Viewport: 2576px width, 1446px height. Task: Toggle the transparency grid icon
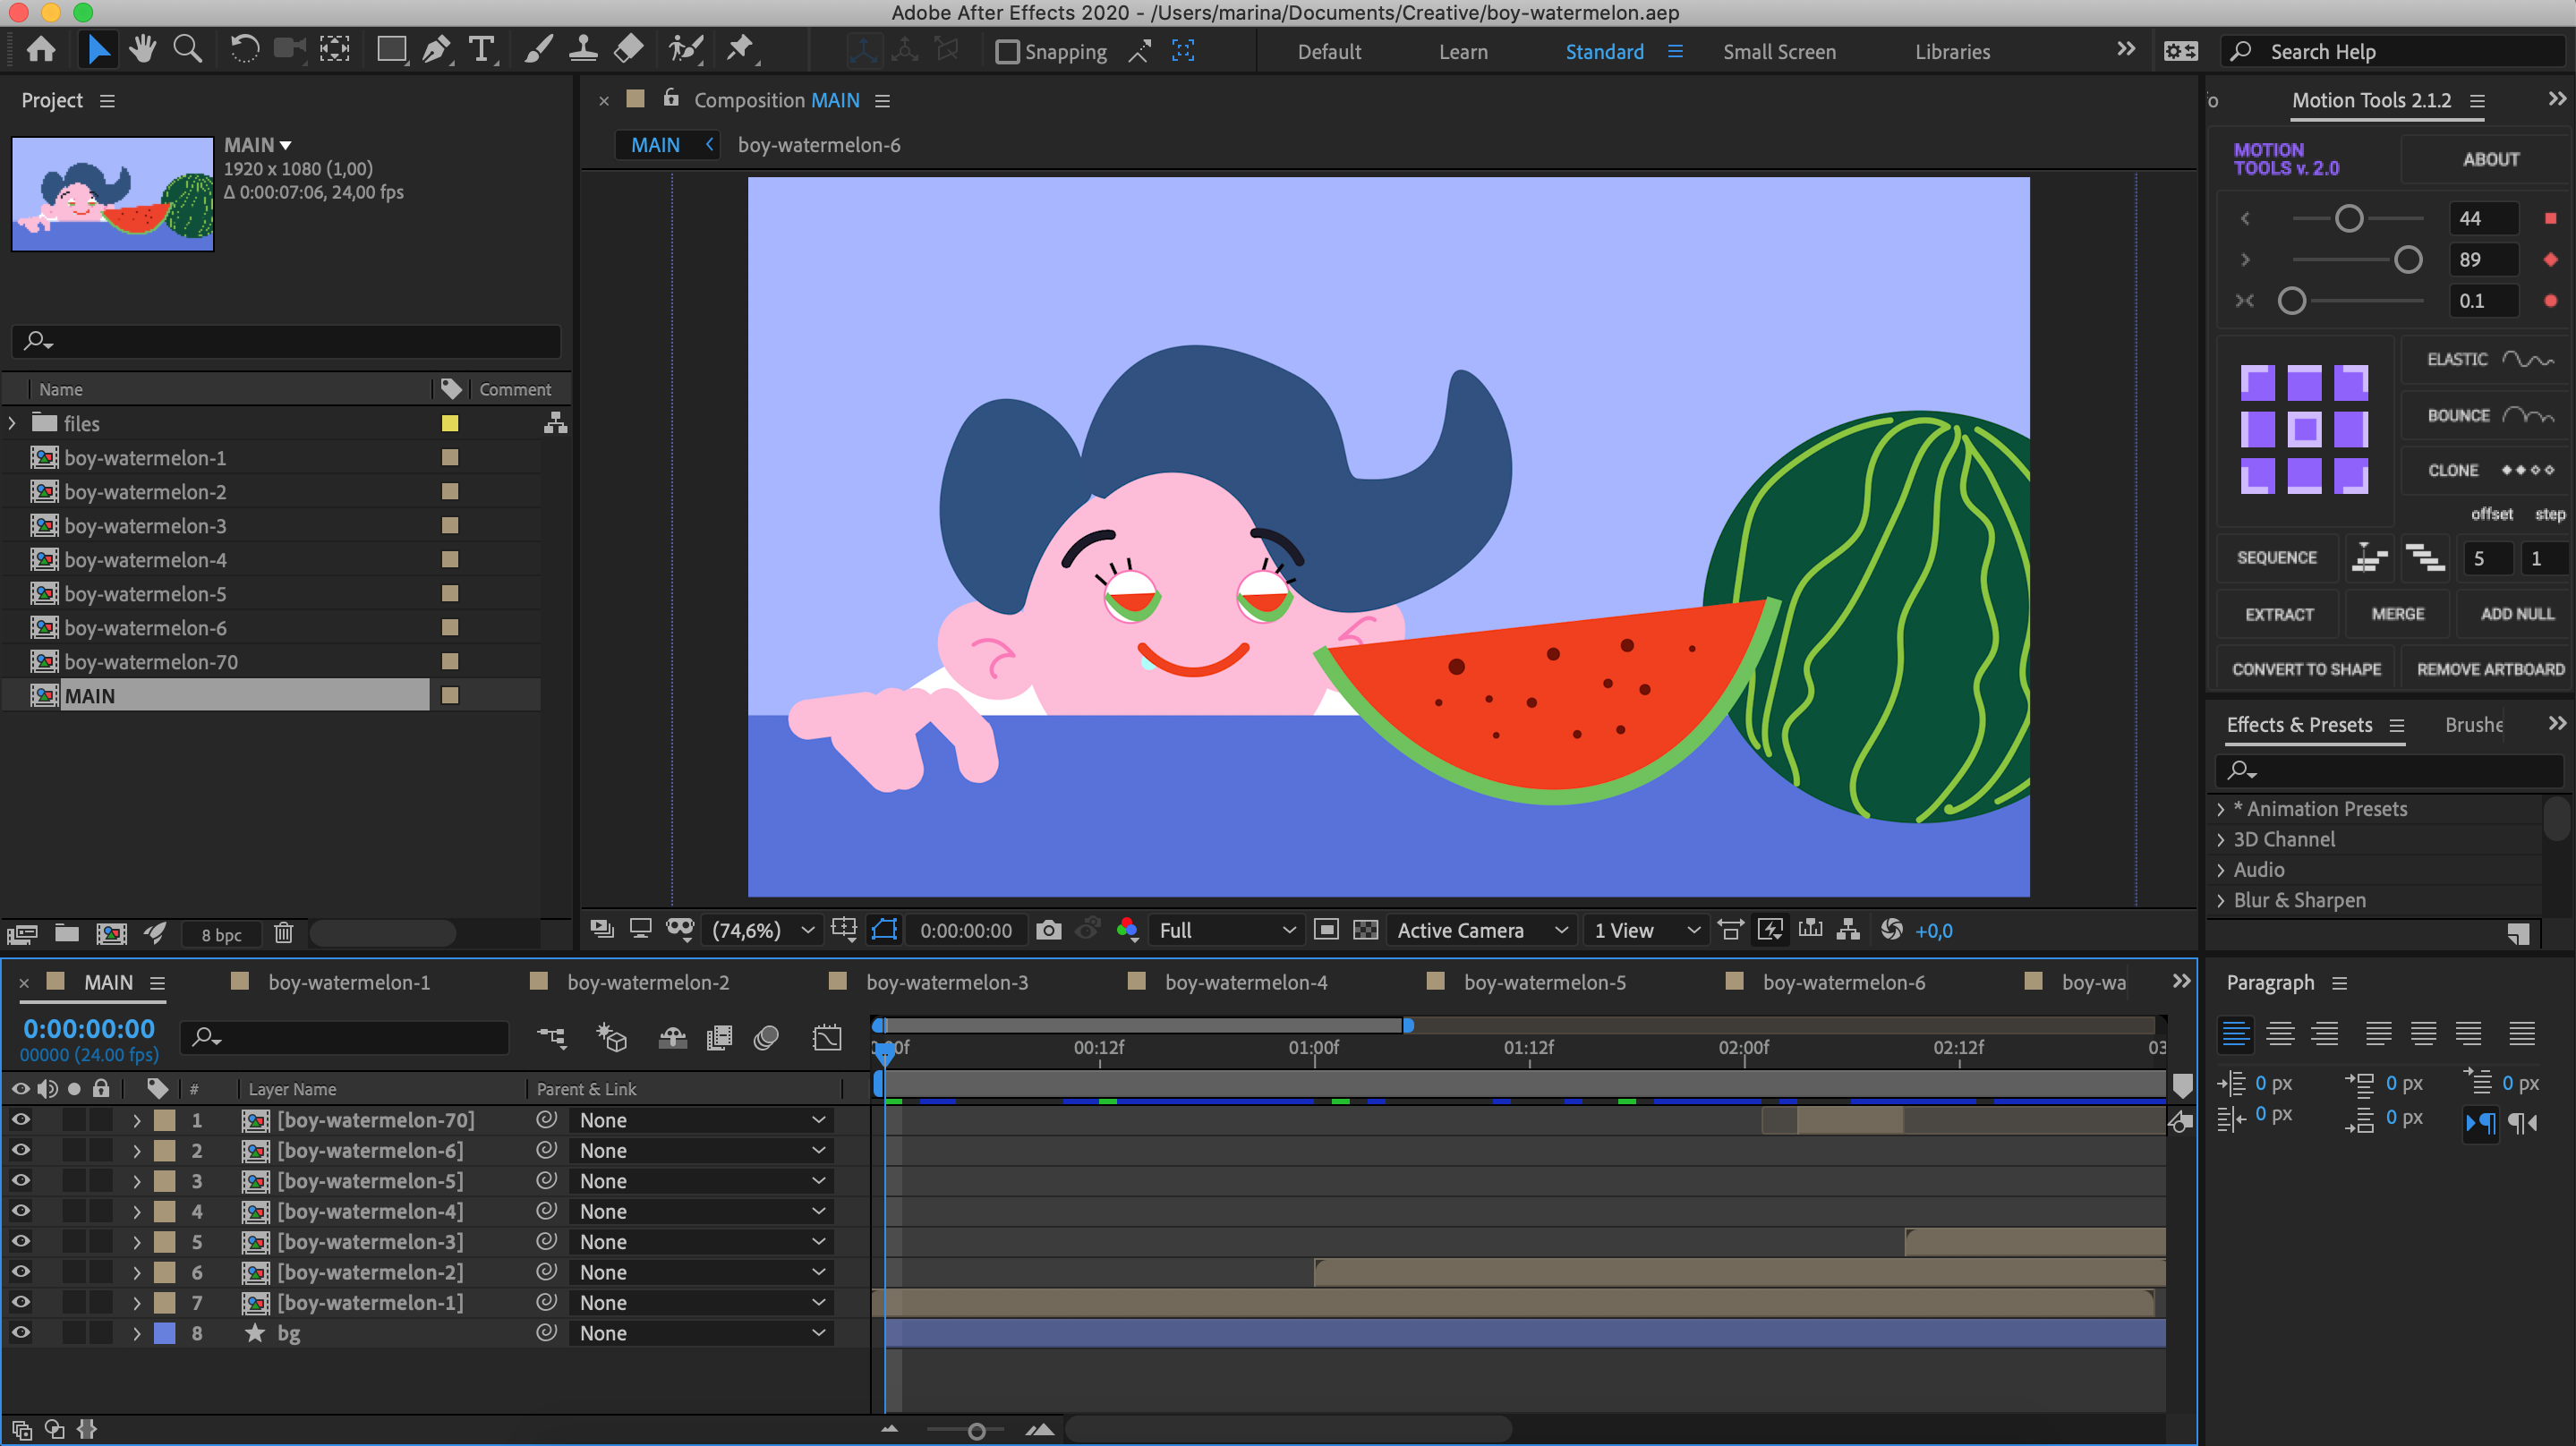coord(1365,930)
